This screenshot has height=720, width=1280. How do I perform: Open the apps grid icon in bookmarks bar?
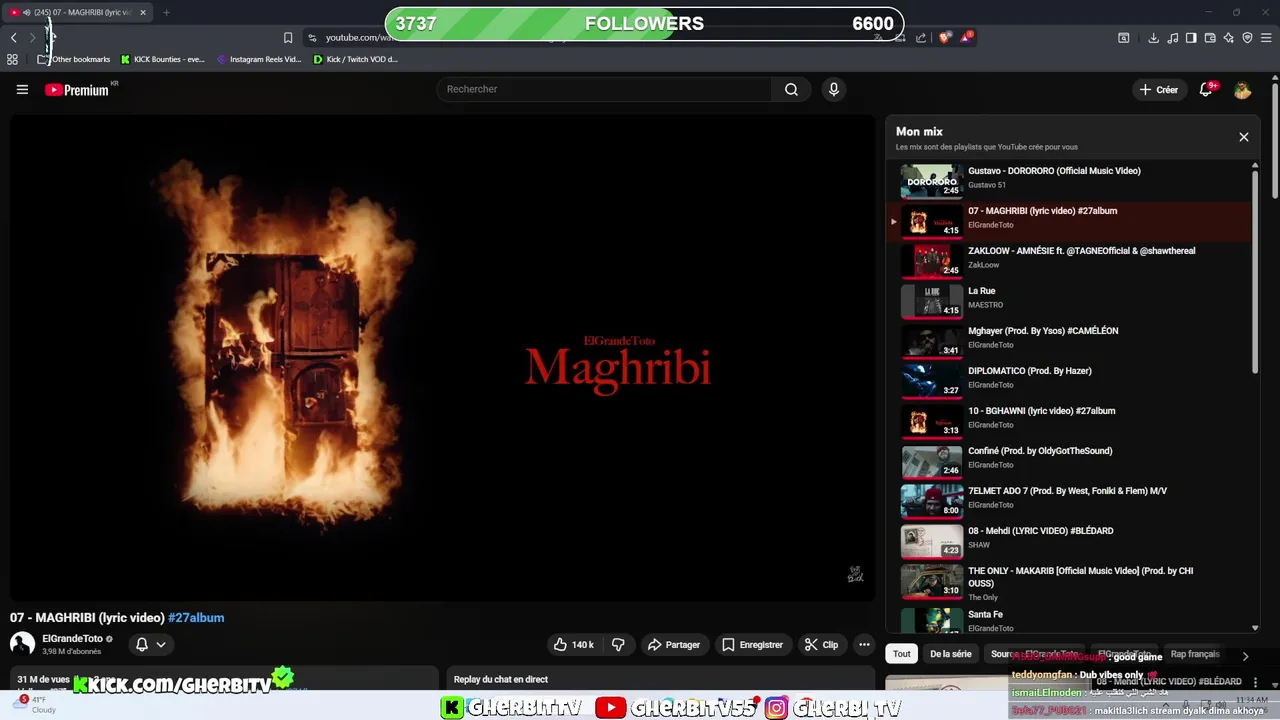(x=12, y=59)
